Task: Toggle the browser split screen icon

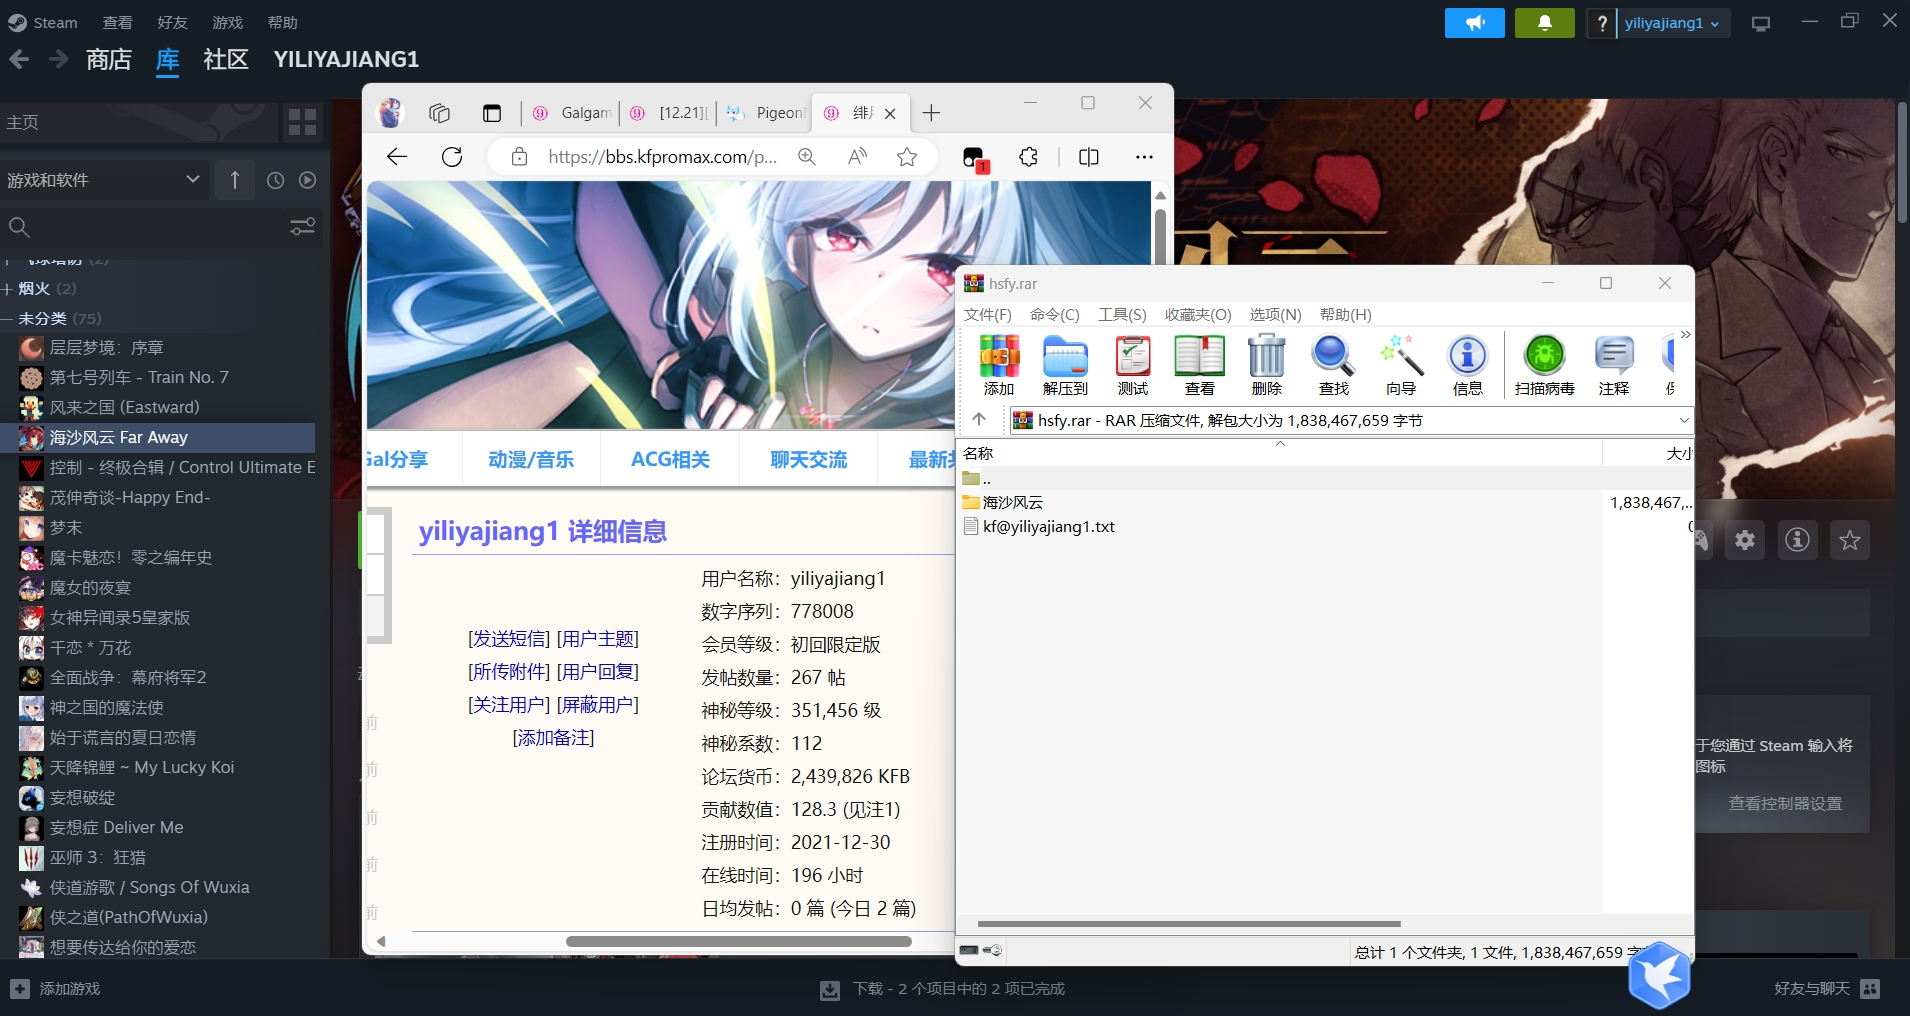Action: (x=1089, y=157)
